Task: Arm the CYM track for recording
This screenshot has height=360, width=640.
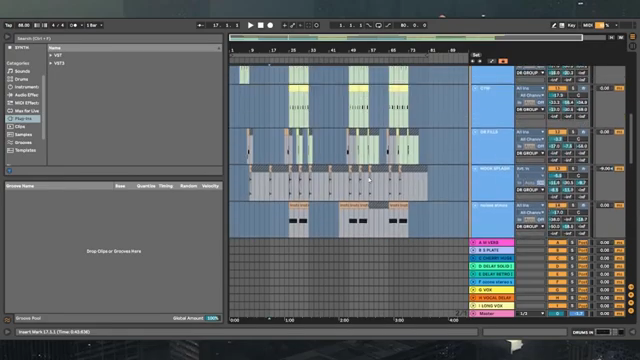Action: click(583, 88)
